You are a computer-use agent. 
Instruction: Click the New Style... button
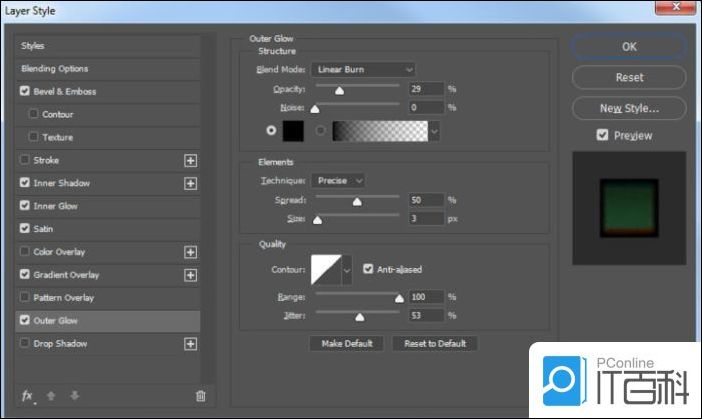coord(629,108)
